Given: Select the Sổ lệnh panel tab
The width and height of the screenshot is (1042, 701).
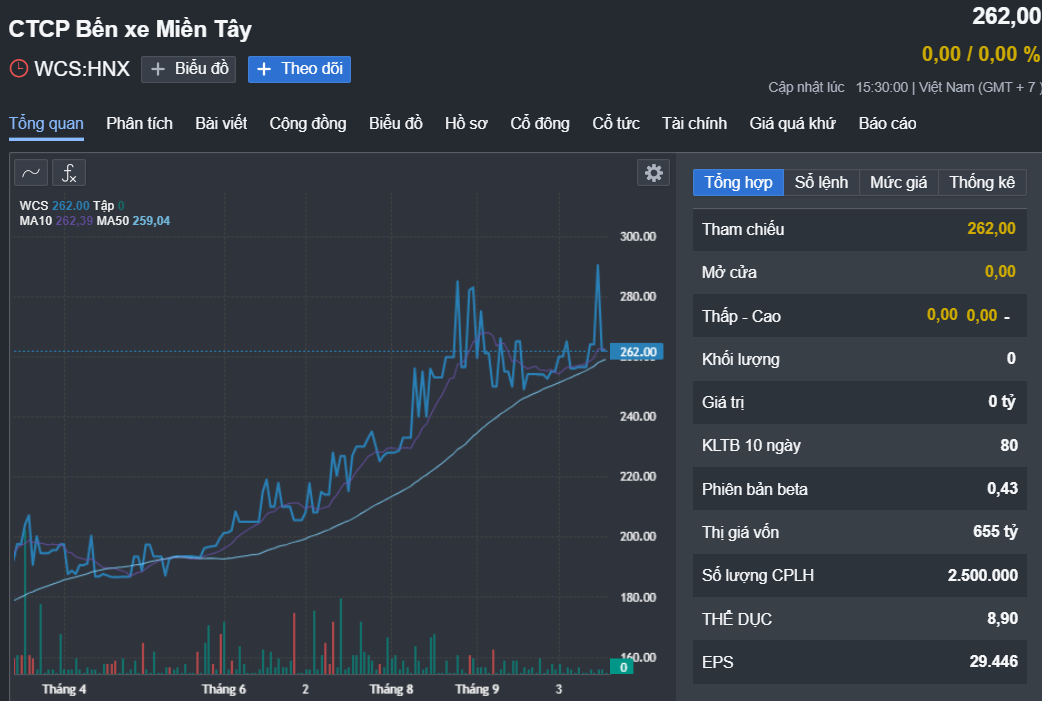Looking at the screenshot, I should point(821,182).
